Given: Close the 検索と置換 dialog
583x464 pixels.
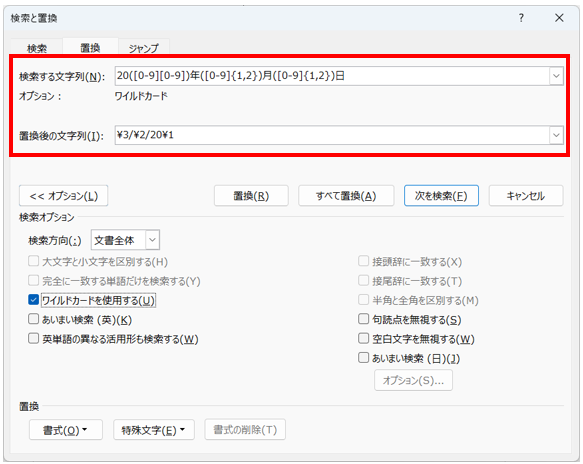Looking at the screenshot, I should 559,18.
